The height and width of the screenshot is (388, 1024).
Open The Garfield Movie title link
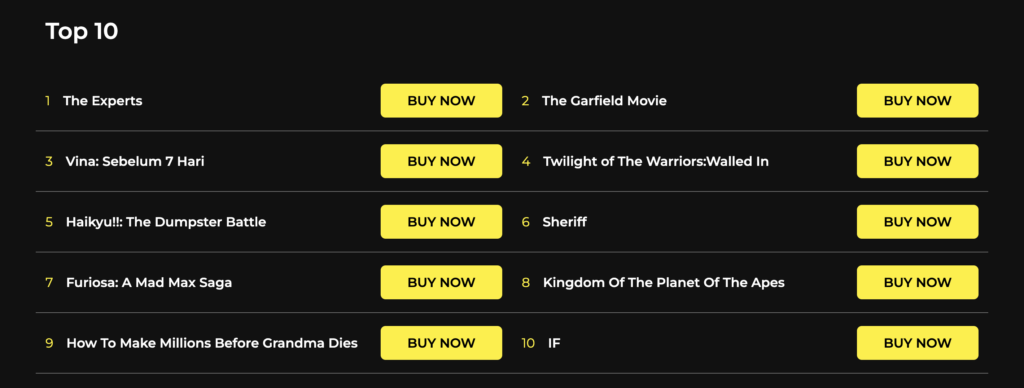604,101
